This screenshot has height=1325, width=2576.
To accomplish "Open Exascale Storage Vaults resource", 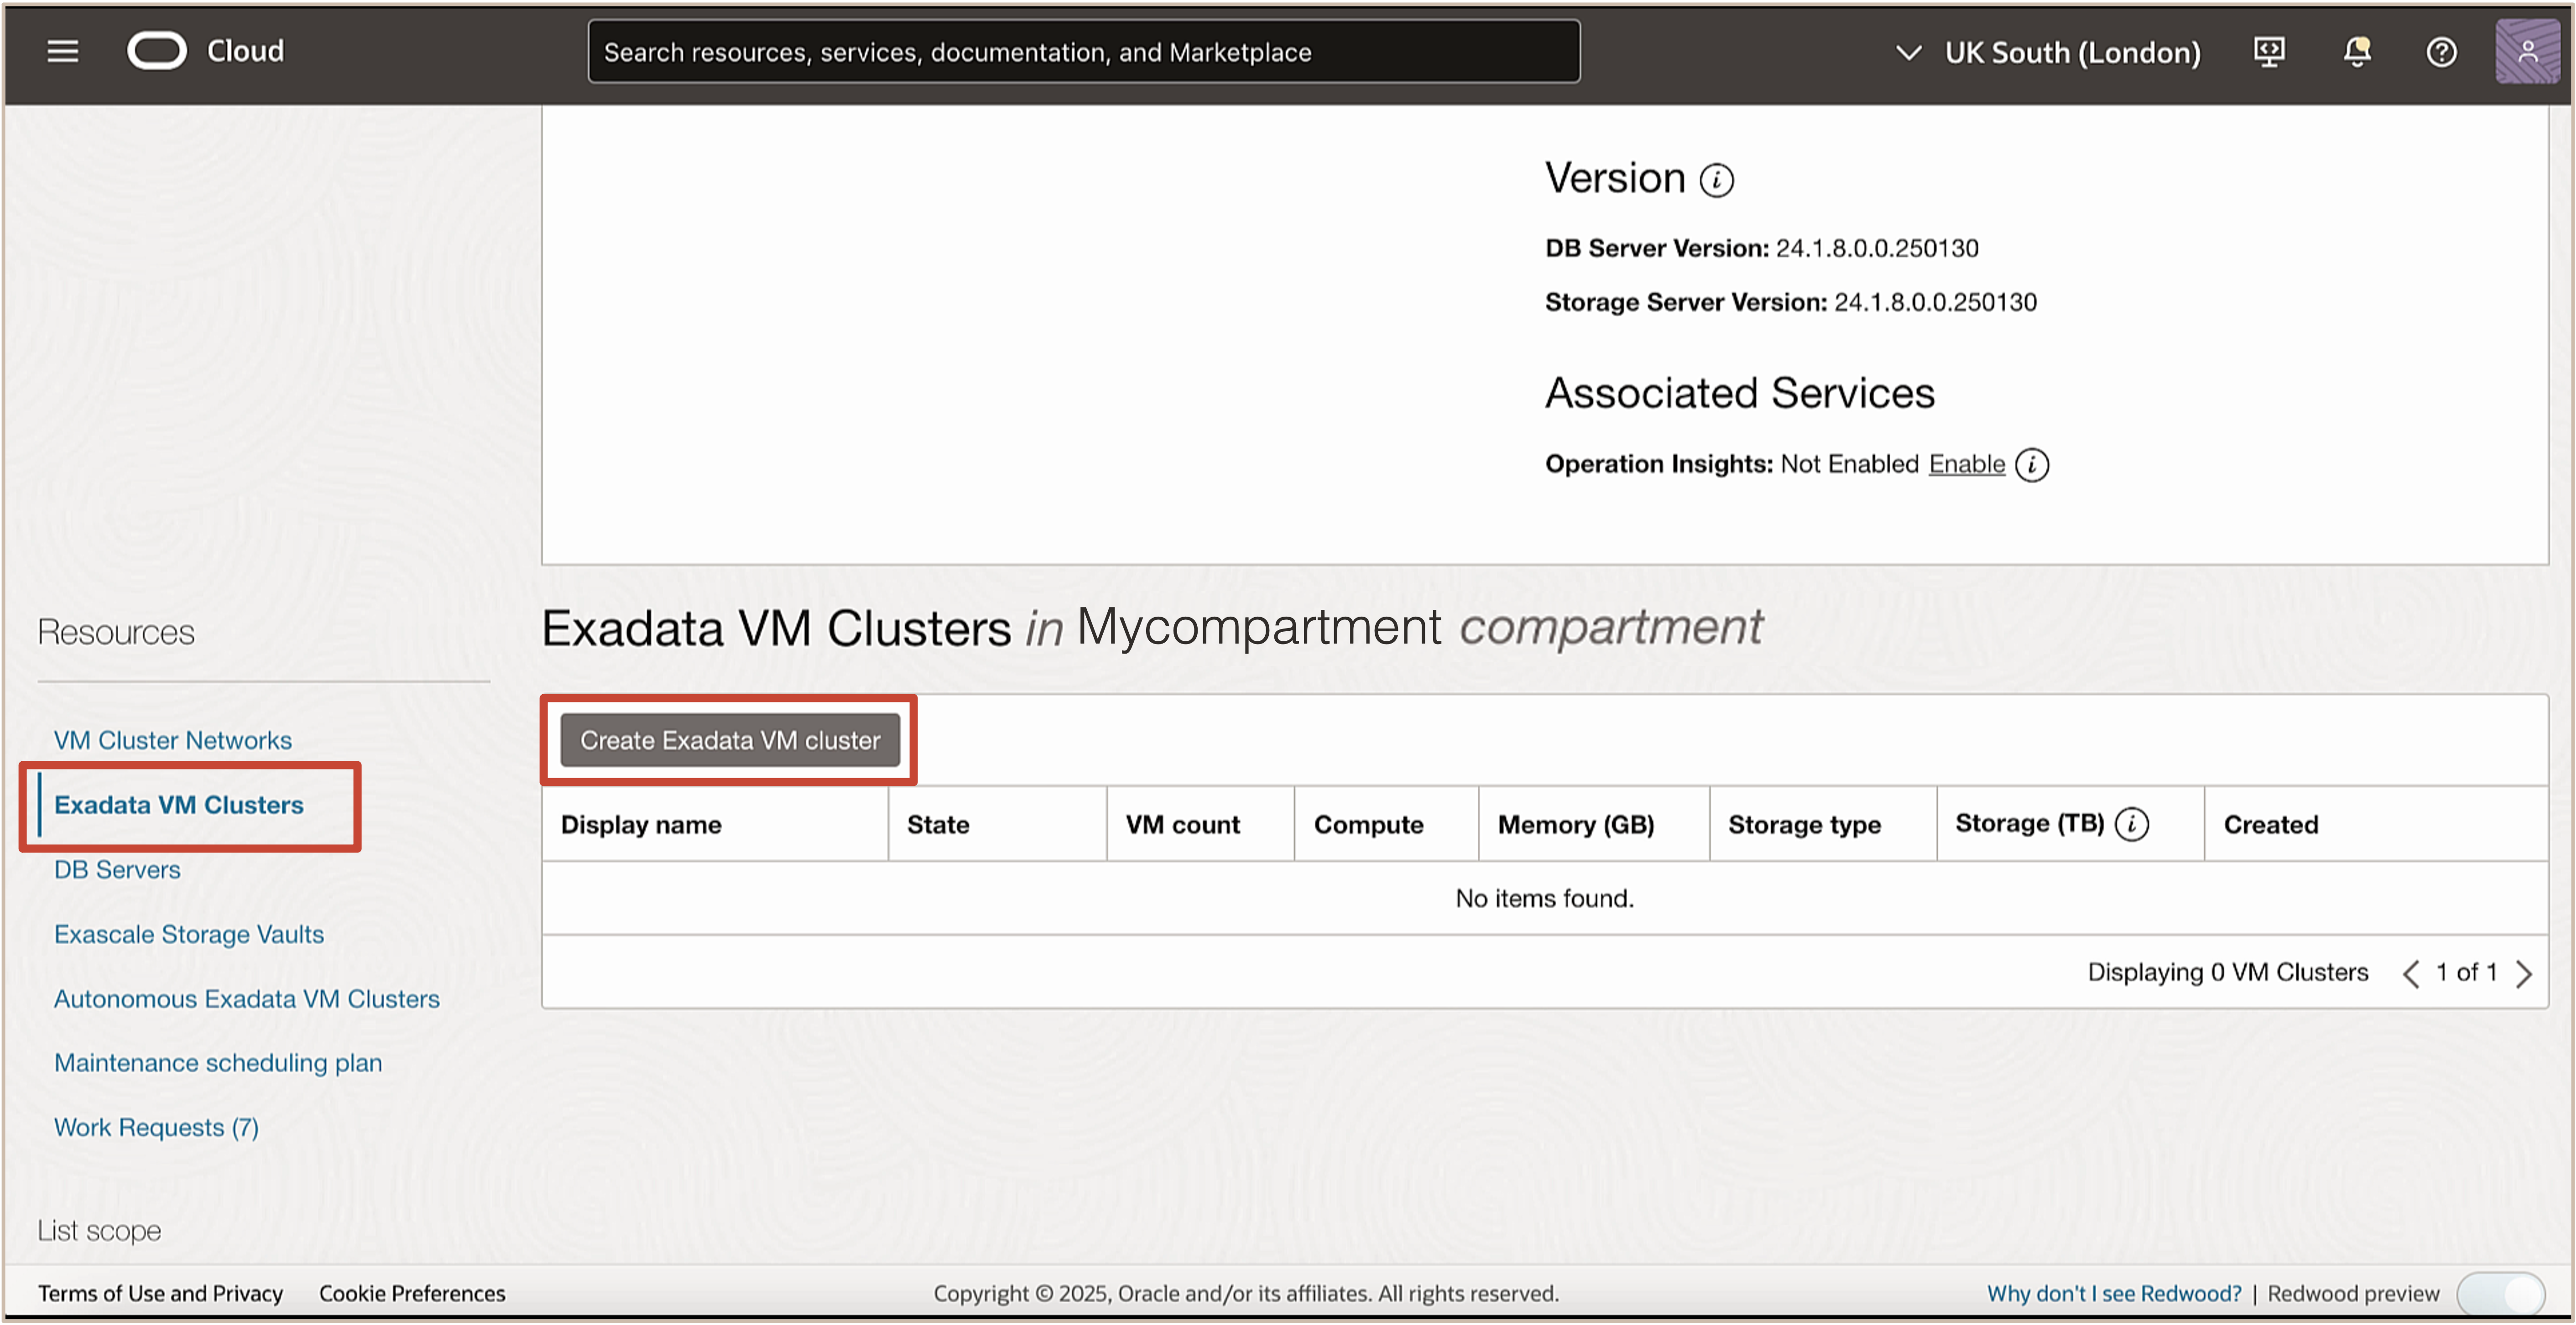I will (189, 934).
